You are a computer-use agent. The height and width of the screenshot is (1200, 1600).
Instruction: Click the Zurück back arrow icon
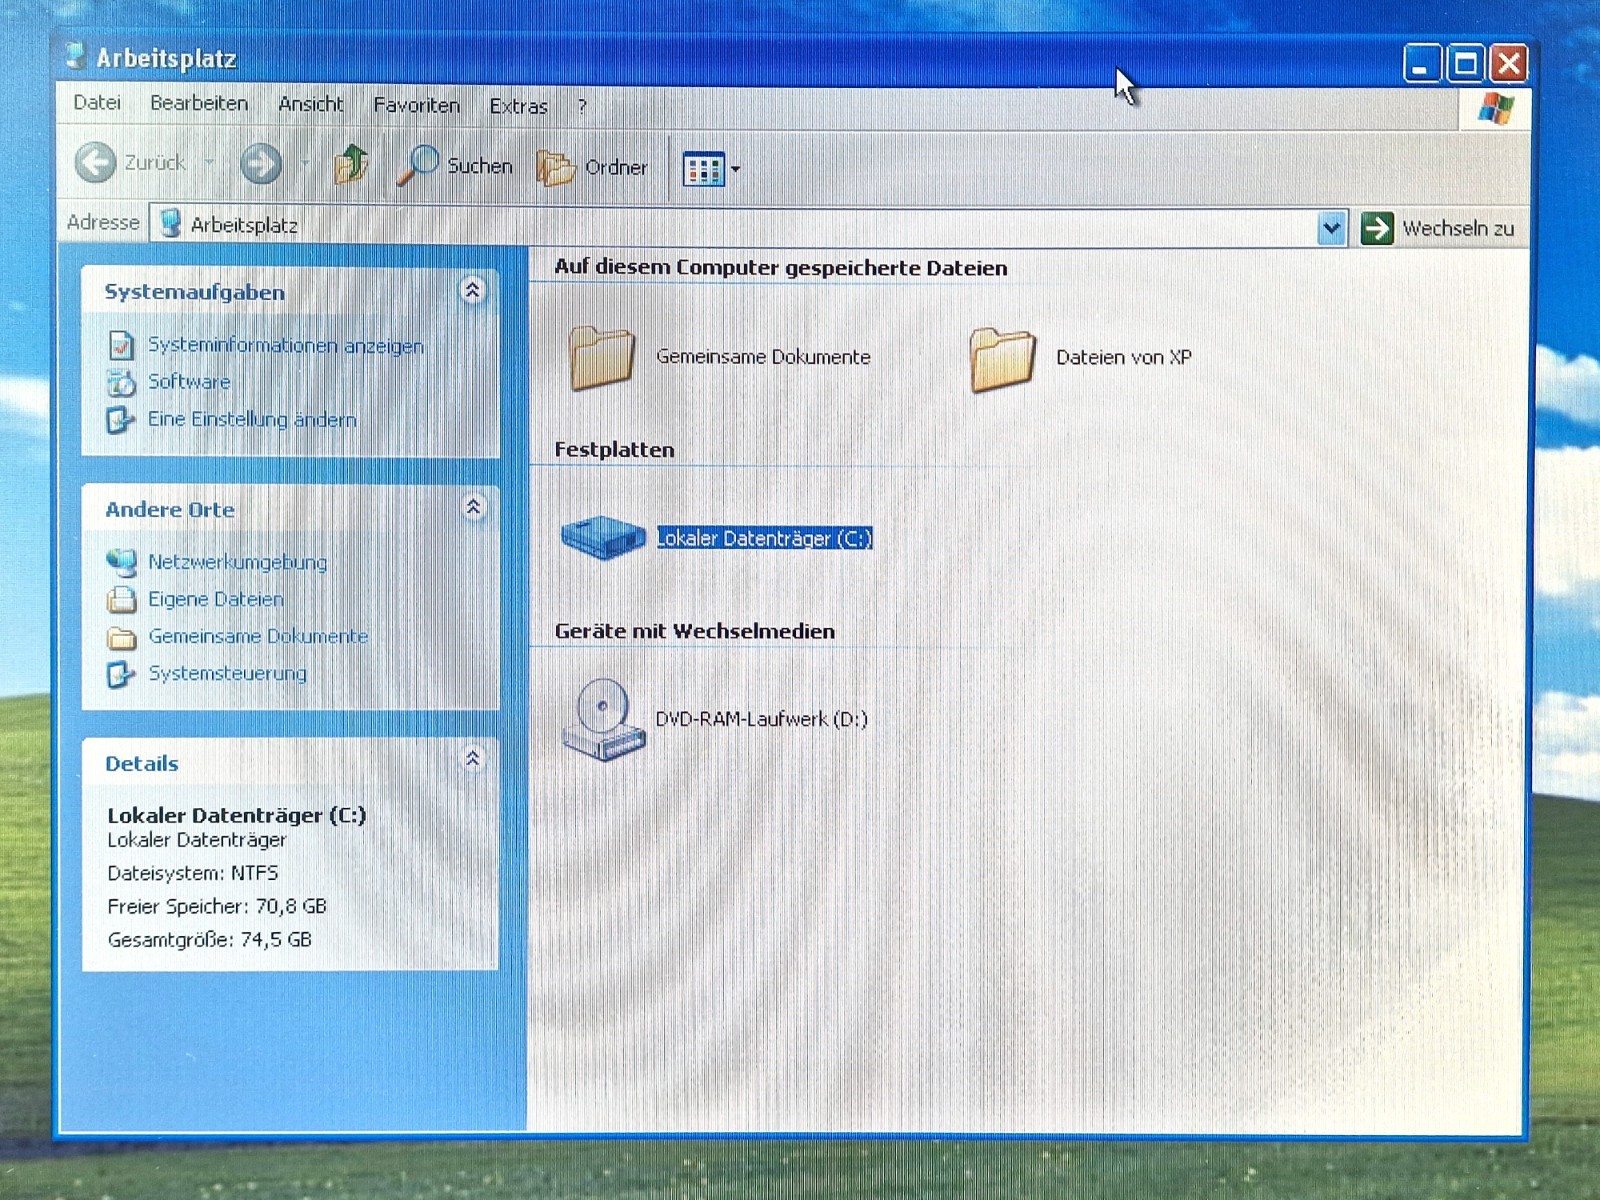pos(96,162)
